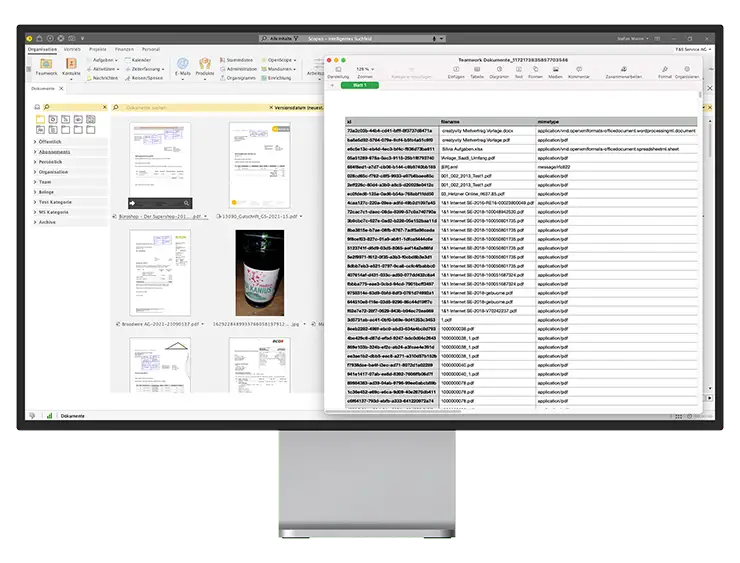Open Administration in the ribbon
The height and width of the screenshot is (563, 740).
238,69
